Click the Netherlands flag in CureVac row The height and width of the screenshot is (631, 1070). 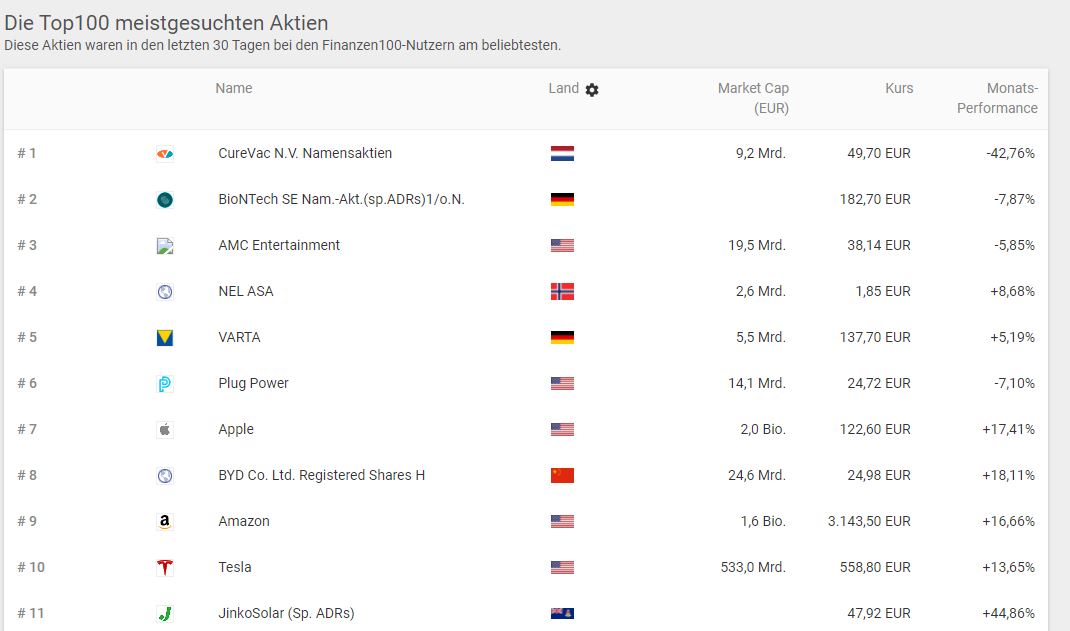[562, 154]
